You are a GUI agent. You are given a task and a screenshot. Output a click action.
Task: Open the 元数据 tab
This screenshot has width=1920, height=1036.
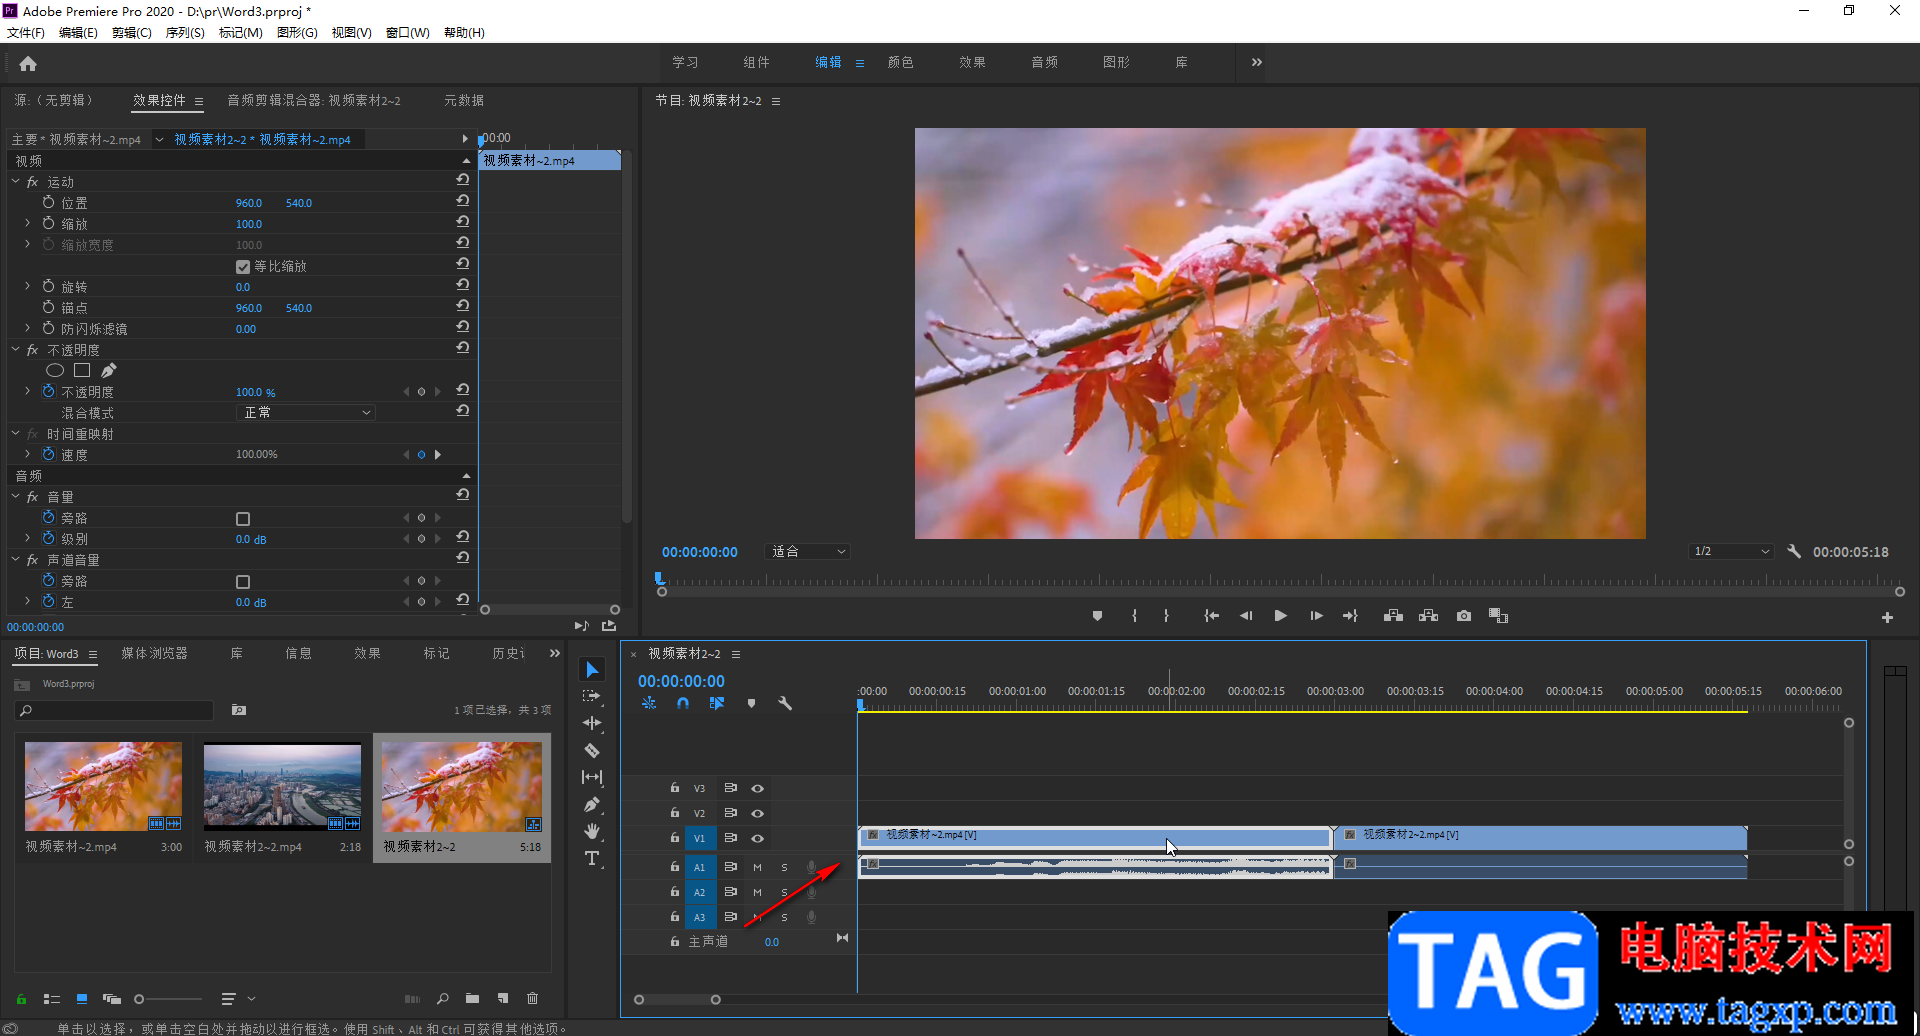464,100
